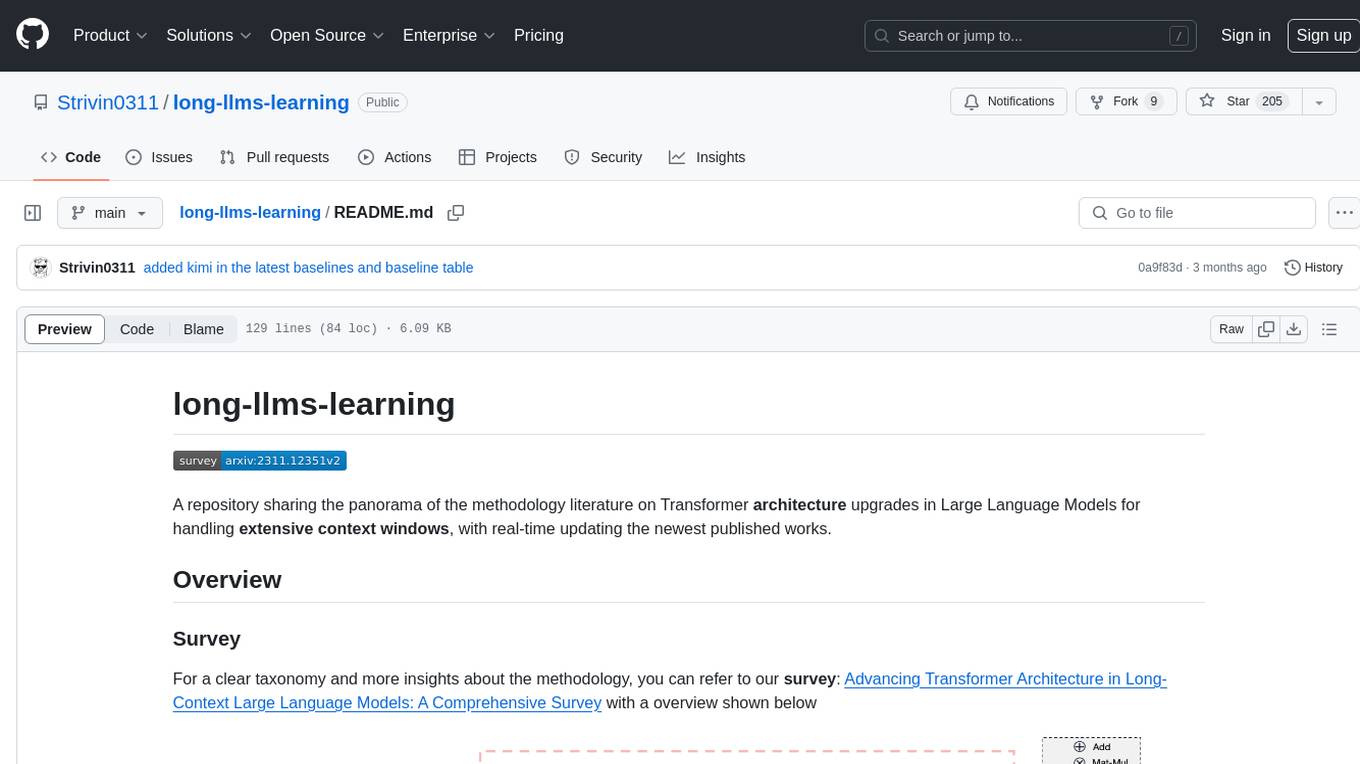Screen dimensions: 1360x764
Task: Open the arxiv survey badge
Action: (x=260, y=461)
